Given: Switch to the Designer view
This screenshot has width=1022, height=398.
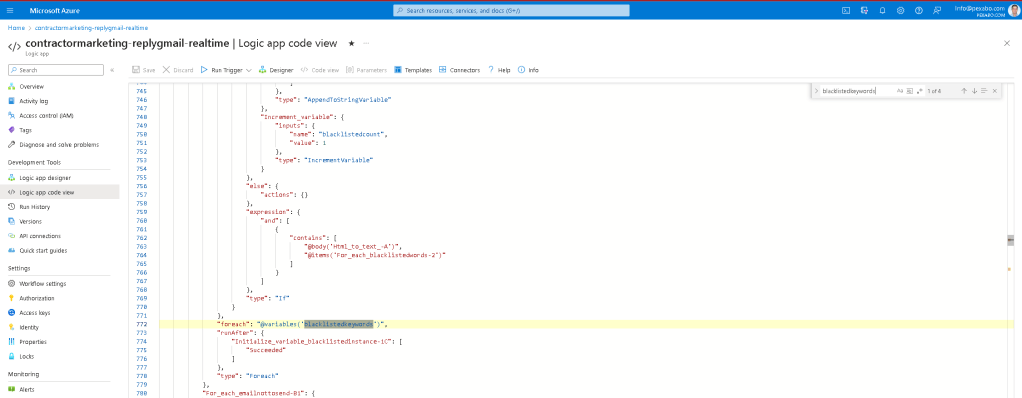Looking at the screenshot, I should point(276,70).
